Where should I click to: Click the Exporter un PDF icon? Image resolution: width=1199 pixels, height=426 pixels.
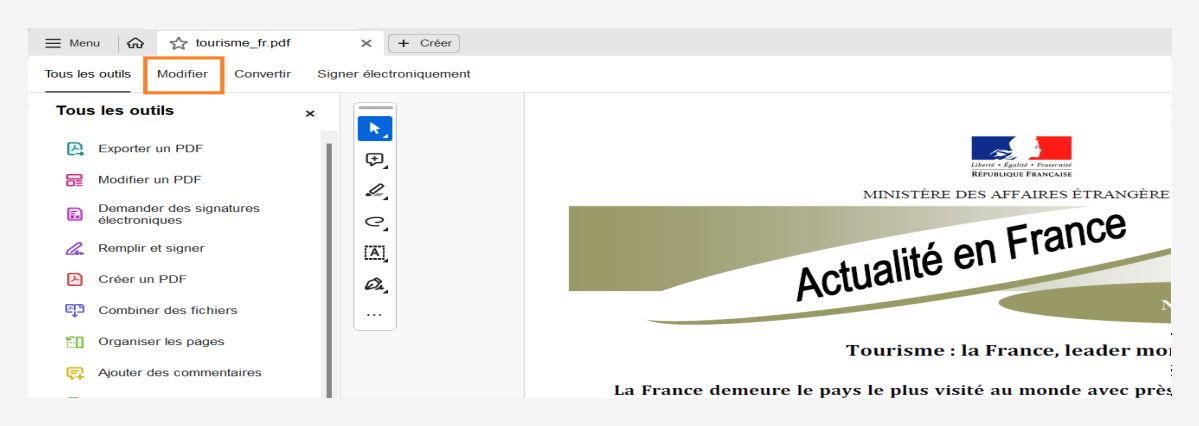coord(74,149)
